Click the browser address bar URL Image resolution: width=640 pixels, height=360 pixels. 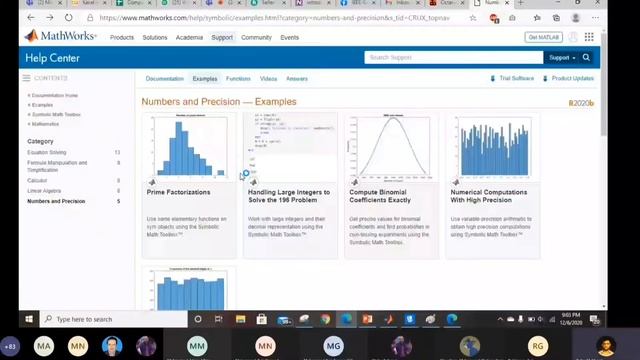pos(274,18)
